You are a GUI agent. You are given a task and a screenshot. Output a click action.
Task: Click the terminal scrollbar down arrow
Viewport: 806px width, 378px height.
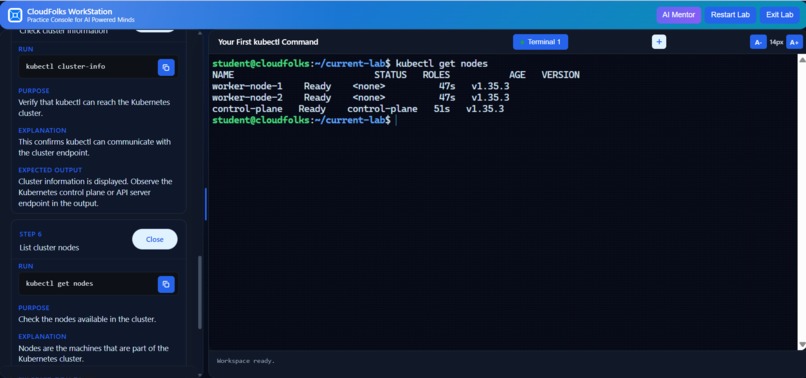[801, 345]
